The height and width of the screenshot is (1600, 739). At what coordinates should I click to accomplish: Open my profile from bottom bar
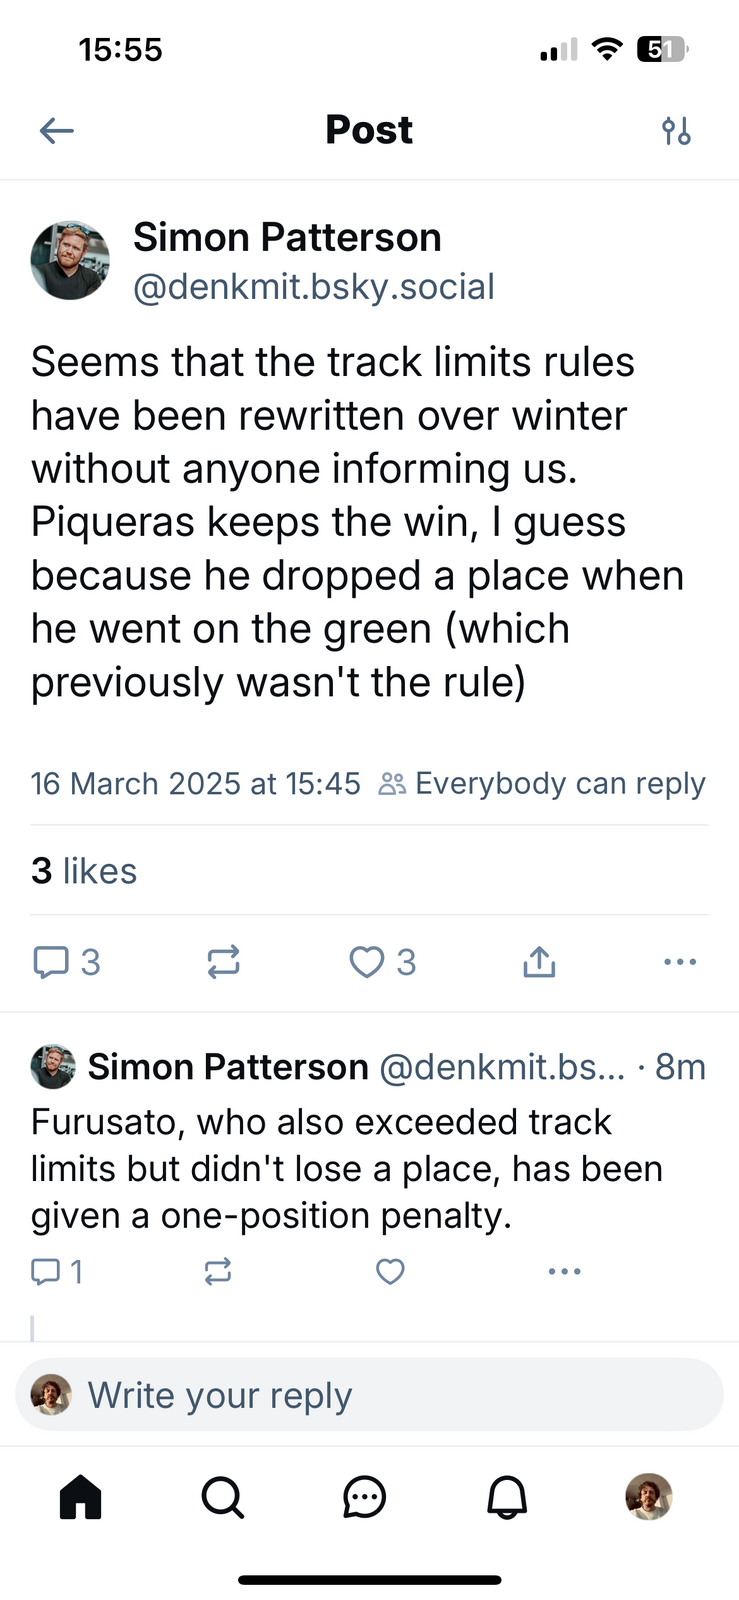tap(649, 1497)
